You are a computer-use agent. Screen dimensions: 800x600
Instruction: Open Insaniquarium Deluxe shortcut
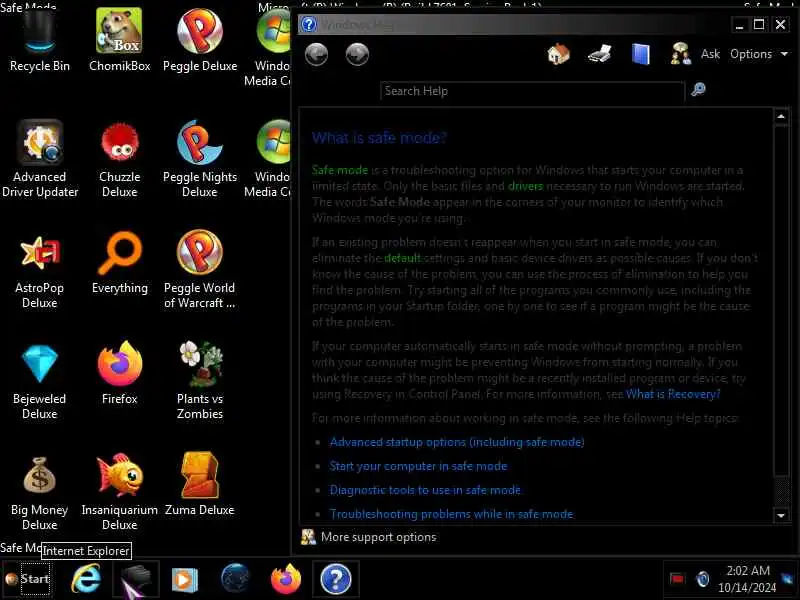click(119, 493)
